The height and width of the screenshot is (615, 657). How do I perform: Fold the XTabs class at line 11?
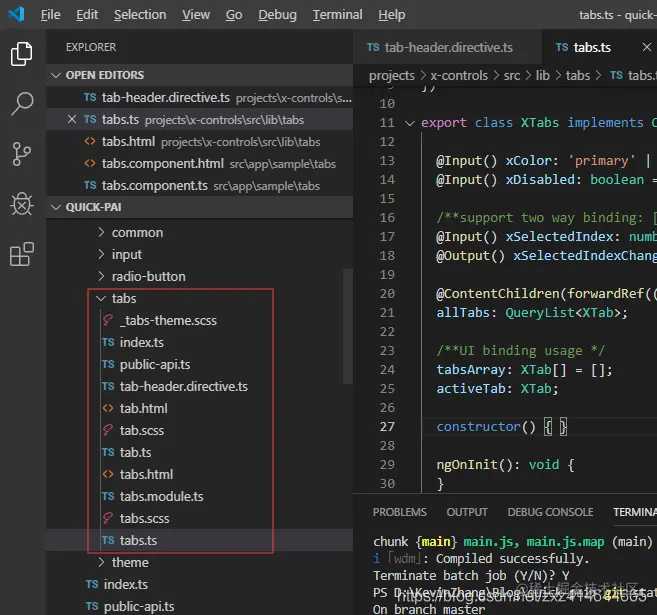[410, 123]
